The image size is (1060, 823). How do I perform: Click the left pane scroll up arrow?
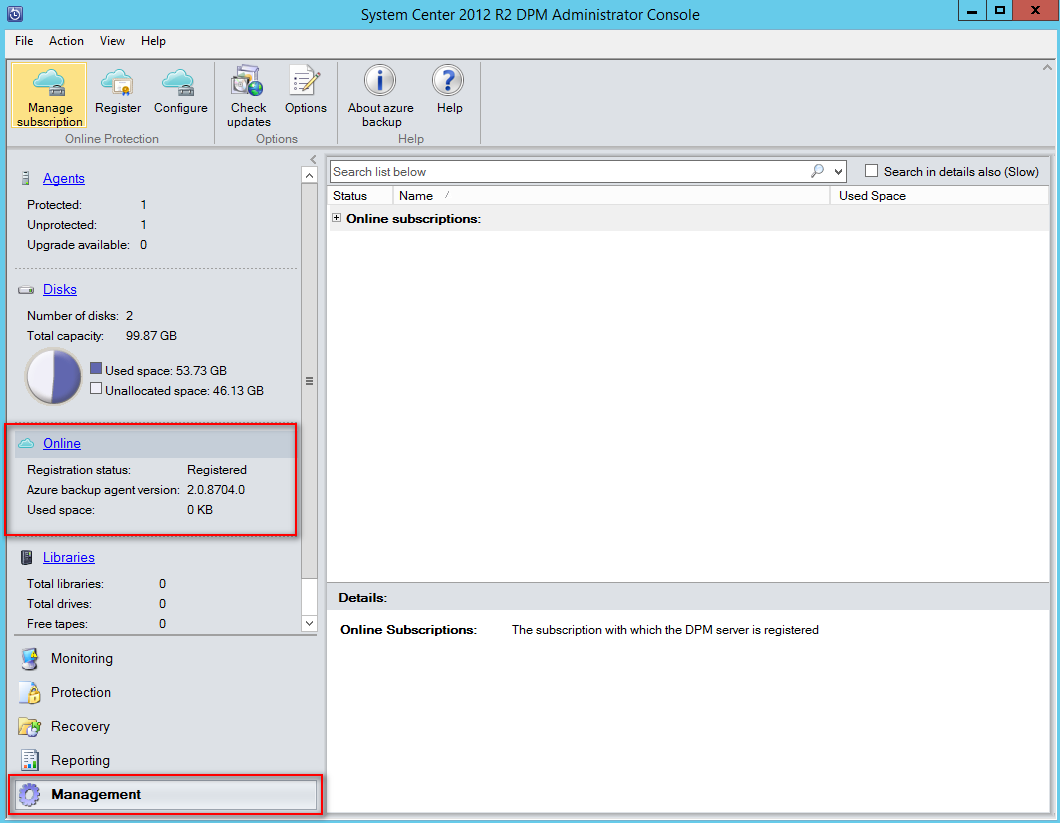(x=309, y=175)
